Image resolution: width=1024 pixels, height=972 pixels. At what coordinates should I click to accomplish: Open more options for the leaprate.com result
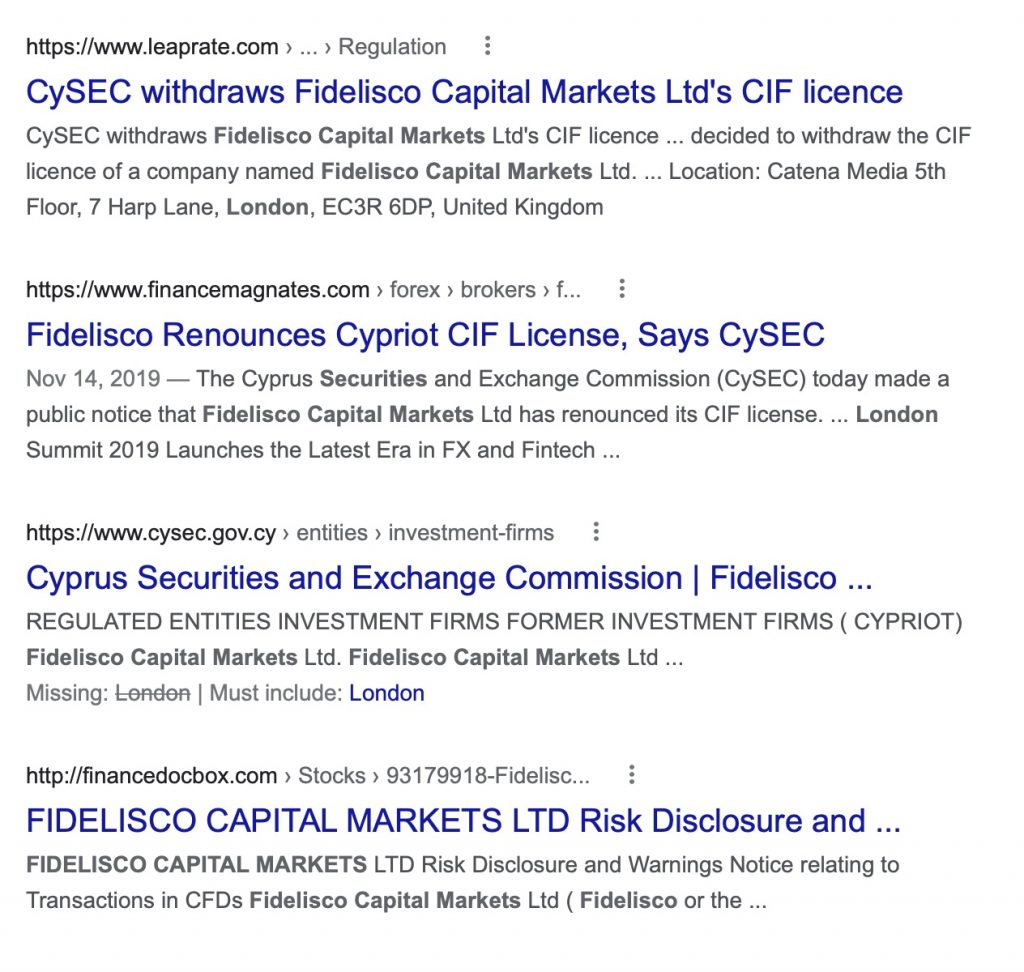point(487,46)
